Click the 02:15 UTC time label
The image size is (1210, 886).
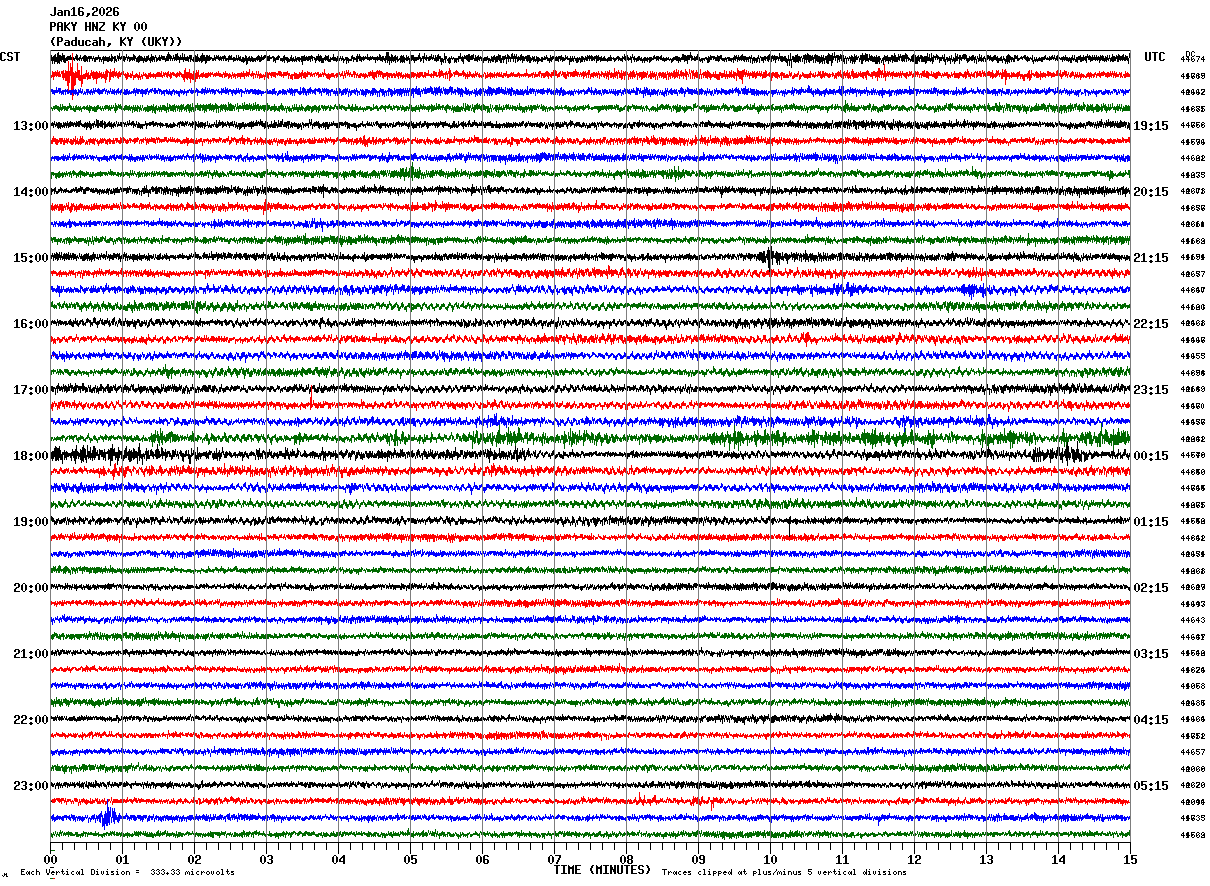click(1151, 588)
